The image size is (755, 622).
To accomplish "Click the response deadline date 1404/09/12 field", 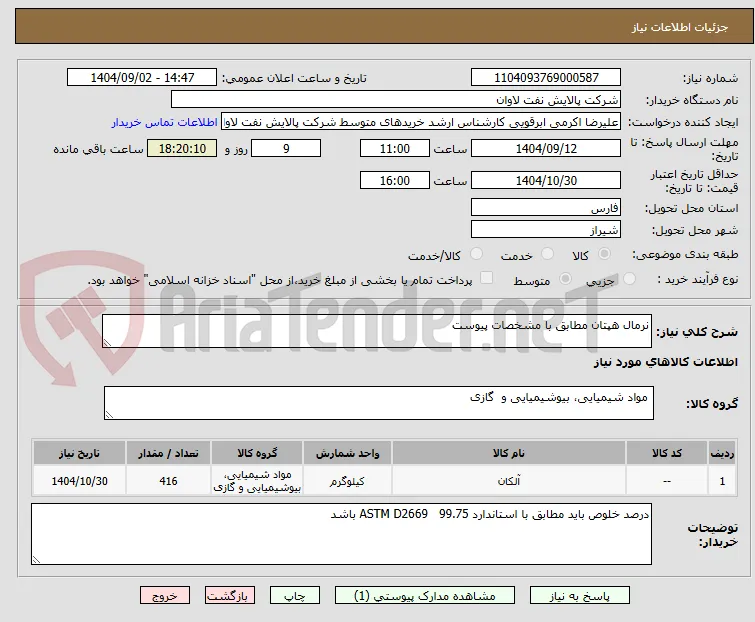I will coord(546,148).
